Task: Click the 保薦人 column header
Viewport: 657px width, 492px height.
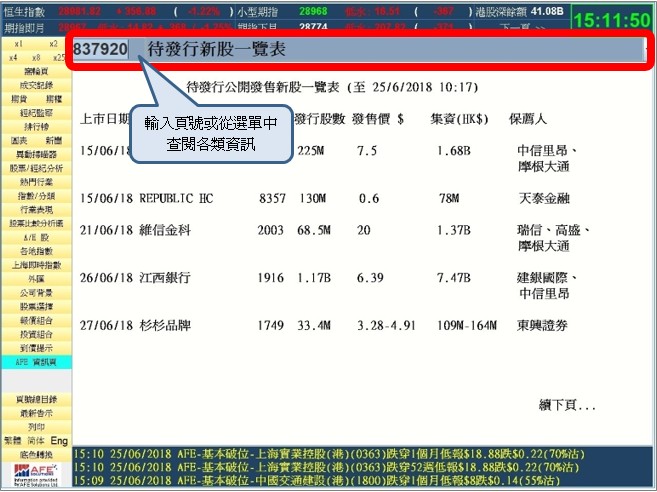Action: [528, 119]
